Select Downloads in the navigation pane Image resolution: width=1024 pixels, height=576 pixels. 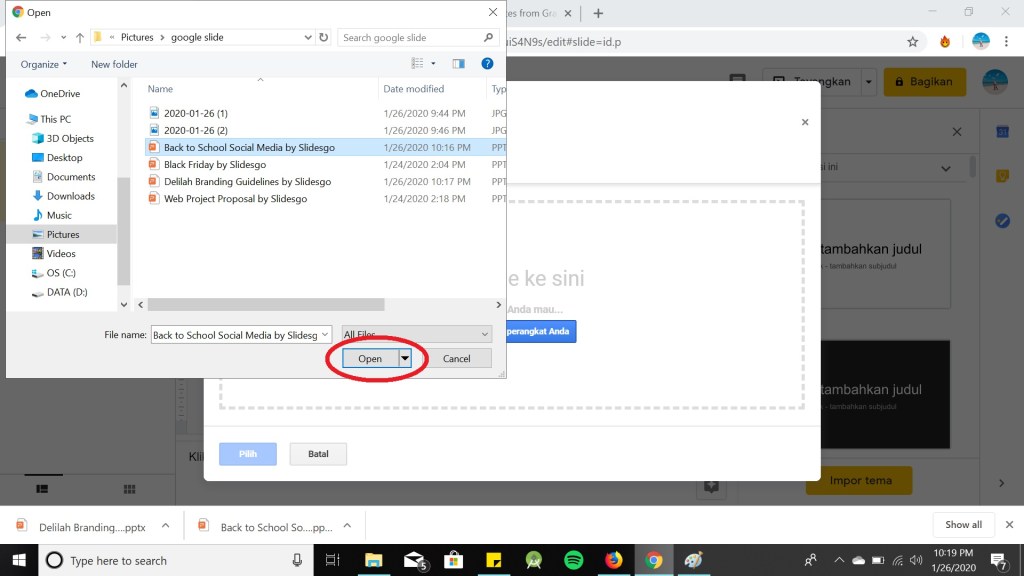[x=70, y=196]
